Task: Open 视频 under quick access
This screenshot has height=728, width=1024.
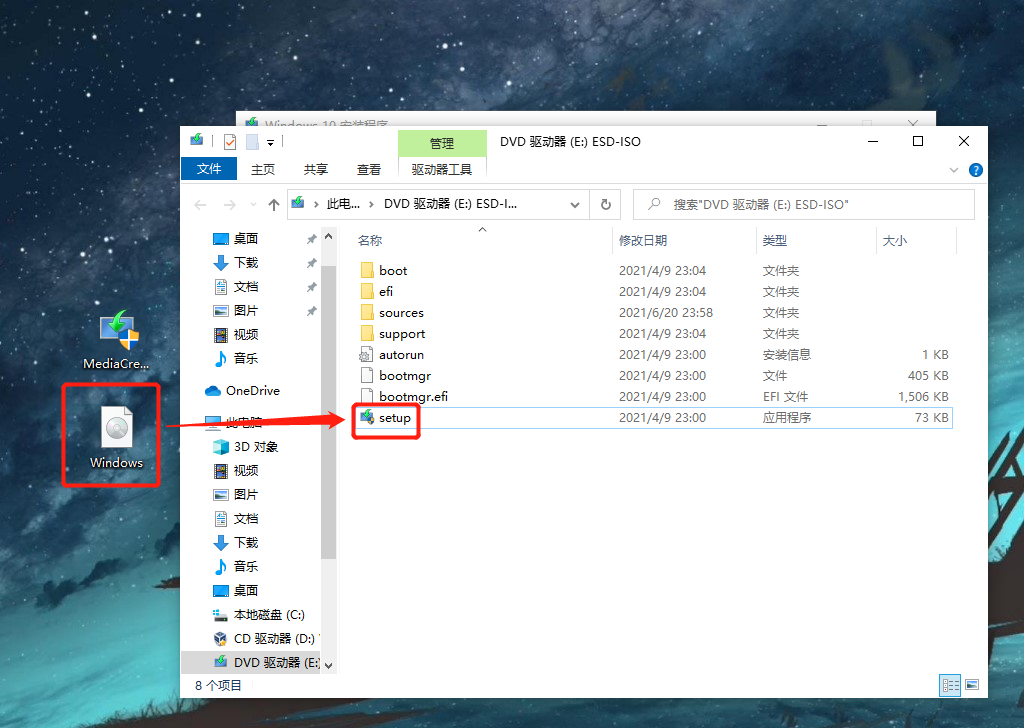Action: tap(236, 334)
